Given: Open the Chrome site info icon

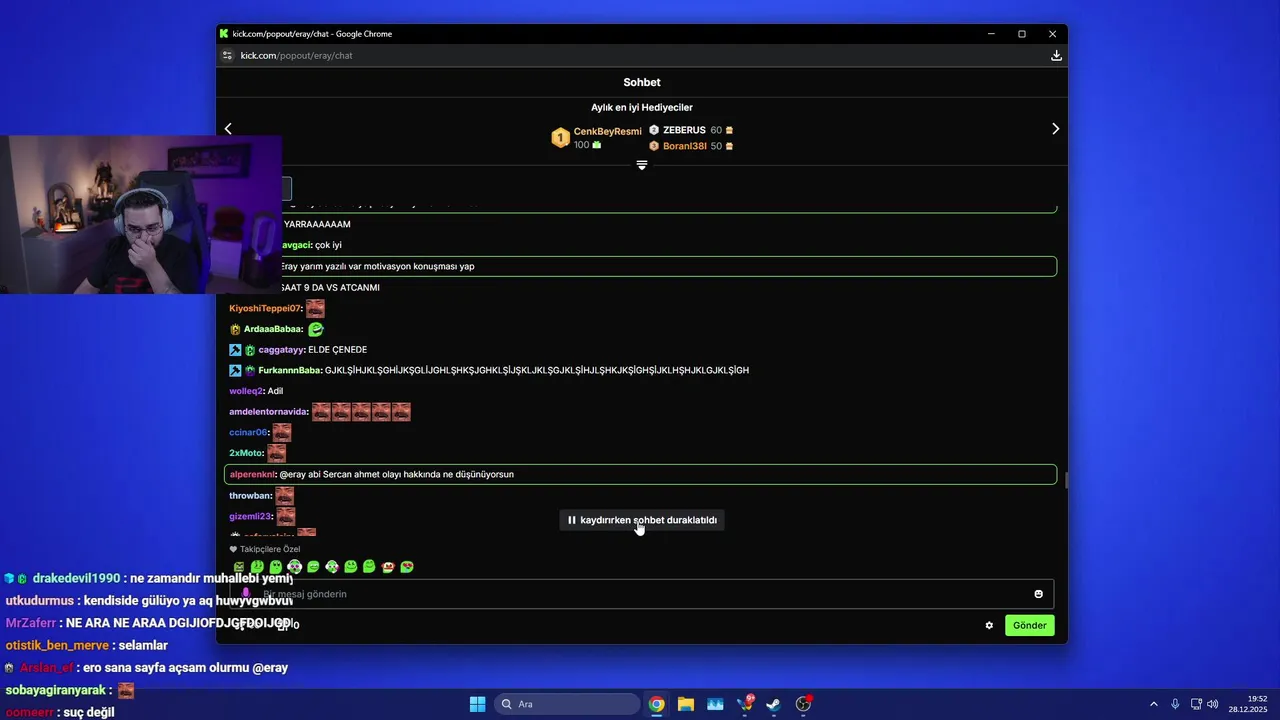Looking at the screenshot, I should 227,56.
